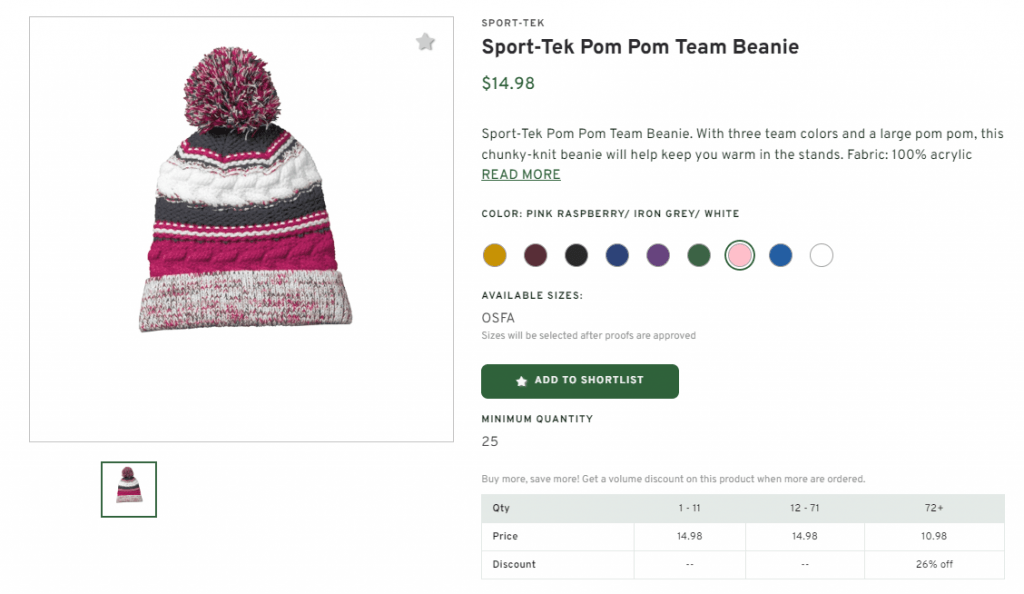The height and width of the screenshot is (594, 1024).
Task: Select the black color swatch
Action: coord(576,255)
